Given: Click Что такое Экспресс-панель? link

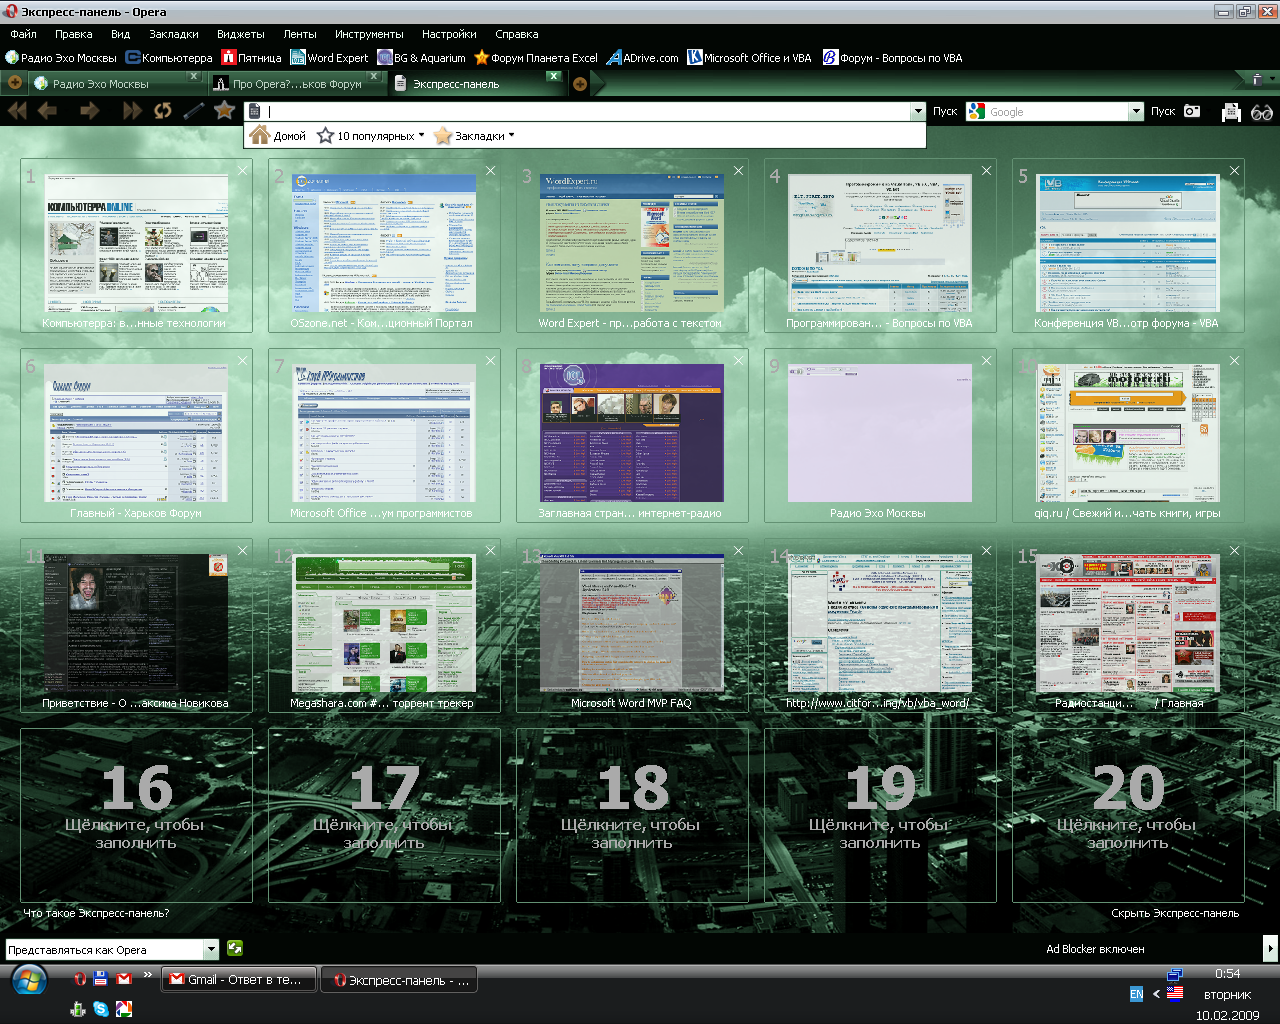Looking at the screenshot, I should (96, 913).
